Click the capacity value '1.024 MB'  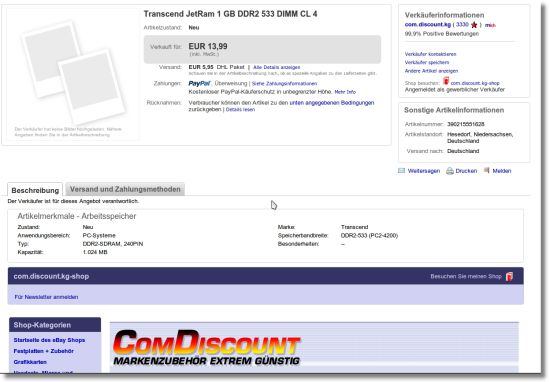(95, 252)
